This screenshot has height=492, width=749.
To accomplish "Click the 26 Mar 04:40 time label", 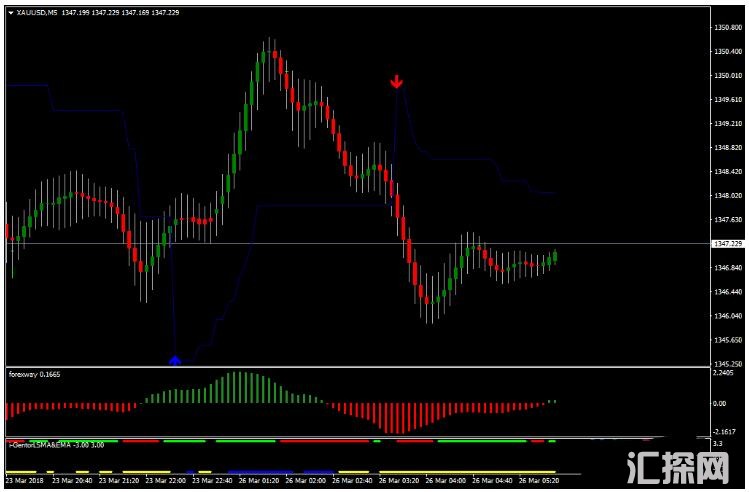I will pyautogui.click(x=492, y=481).
